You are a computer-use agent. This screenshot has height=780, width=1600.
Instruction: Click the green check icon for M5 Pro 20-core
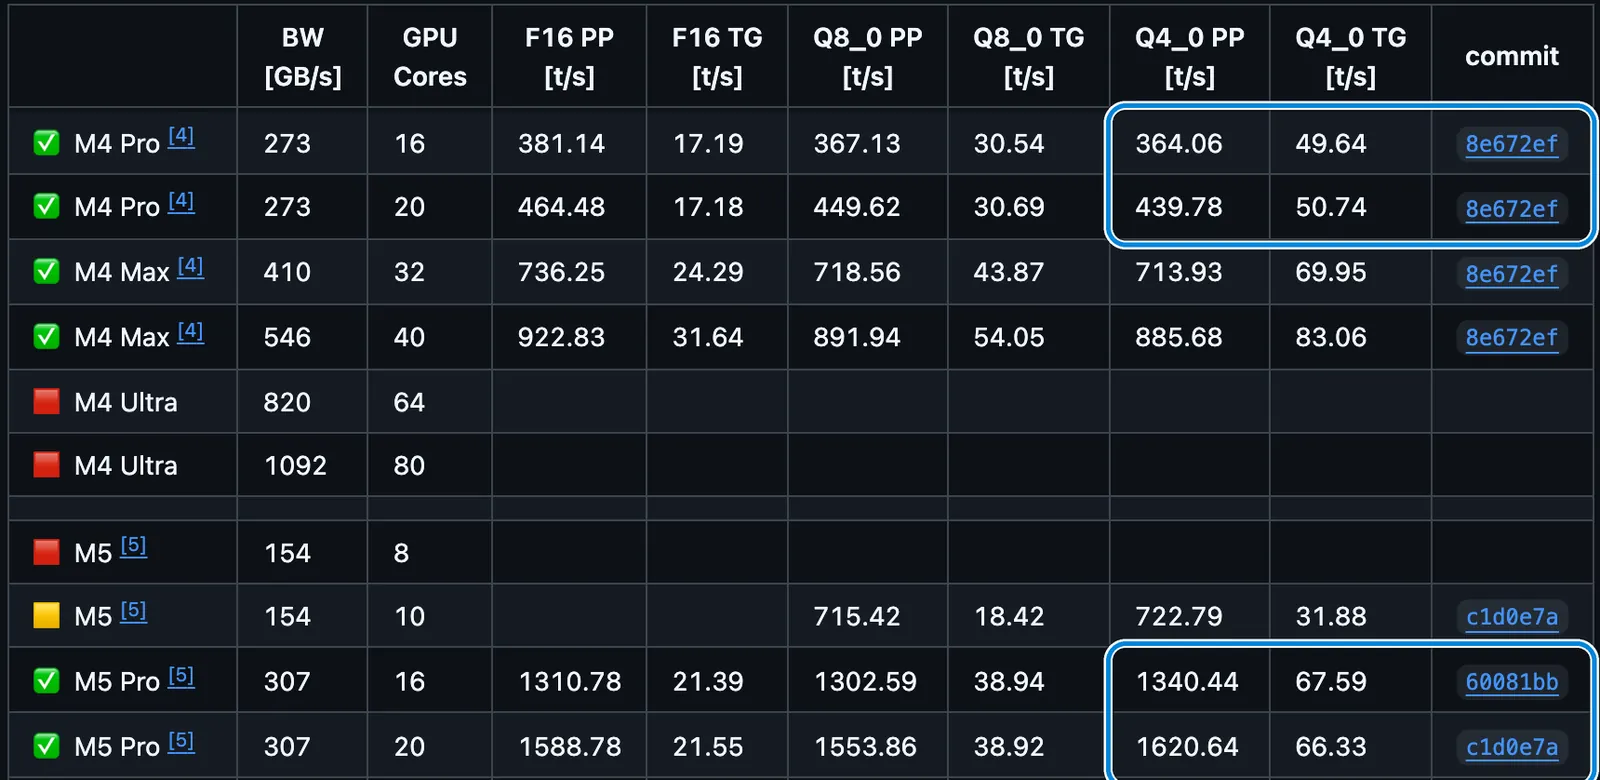pos(46,745)
